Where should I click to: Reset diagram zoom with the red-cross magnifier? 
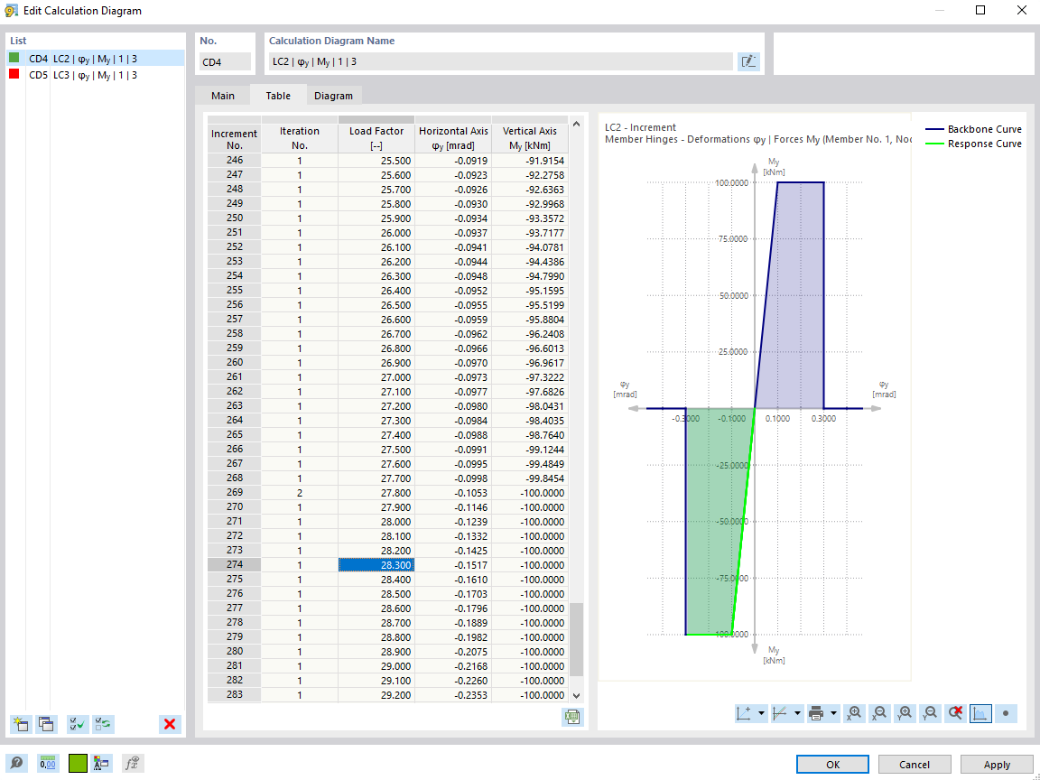(x=955, y=713)
